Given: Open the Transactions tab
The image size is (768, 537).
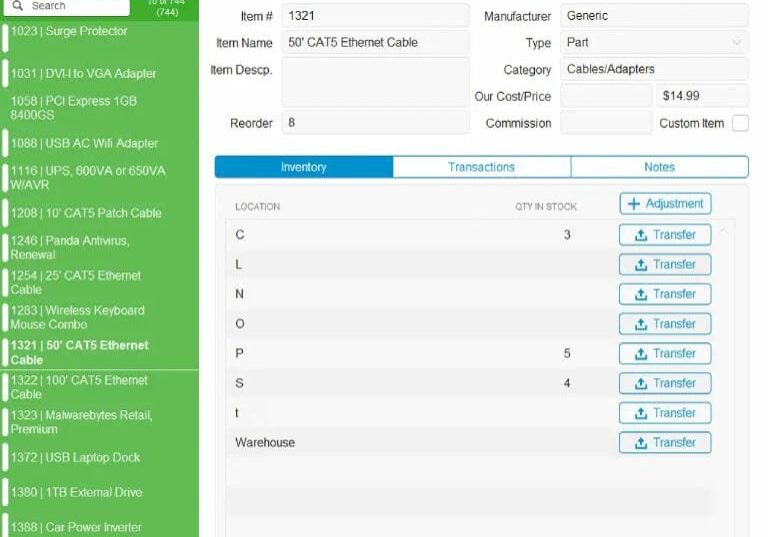Looking at the screenshot, I should (481, 167).
